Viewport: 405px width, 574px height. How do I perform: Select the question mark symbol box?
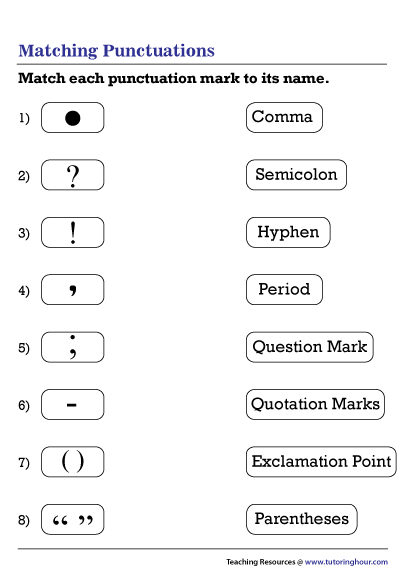73,175
